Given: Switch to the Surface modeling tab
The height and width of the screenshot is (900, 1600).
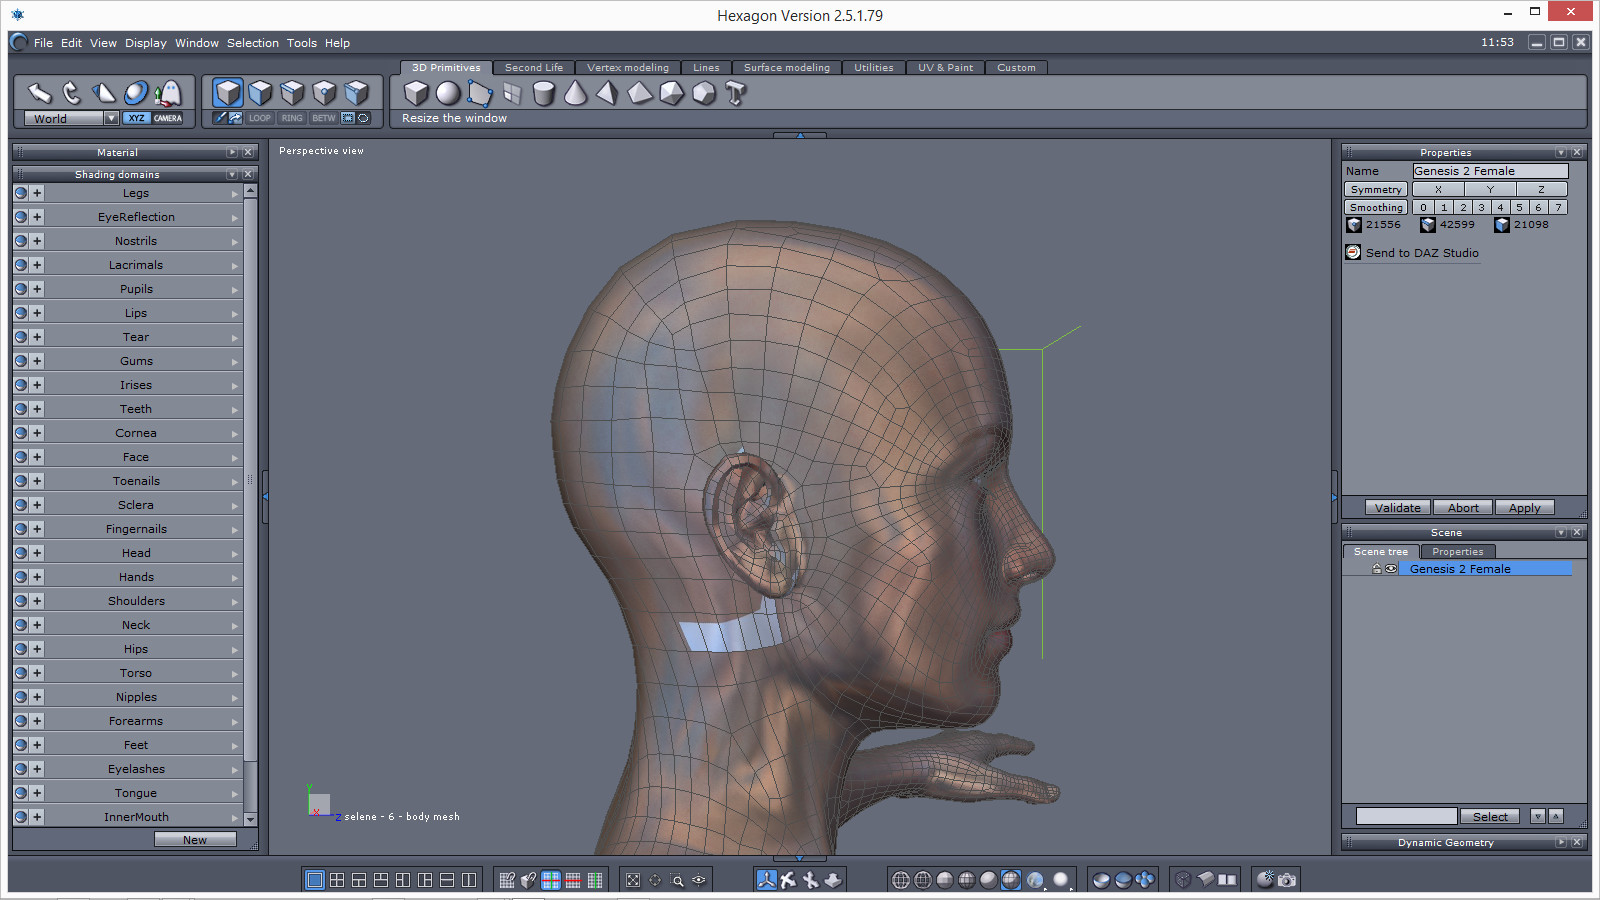Looking at the screenshot, I should coord(787,68).
